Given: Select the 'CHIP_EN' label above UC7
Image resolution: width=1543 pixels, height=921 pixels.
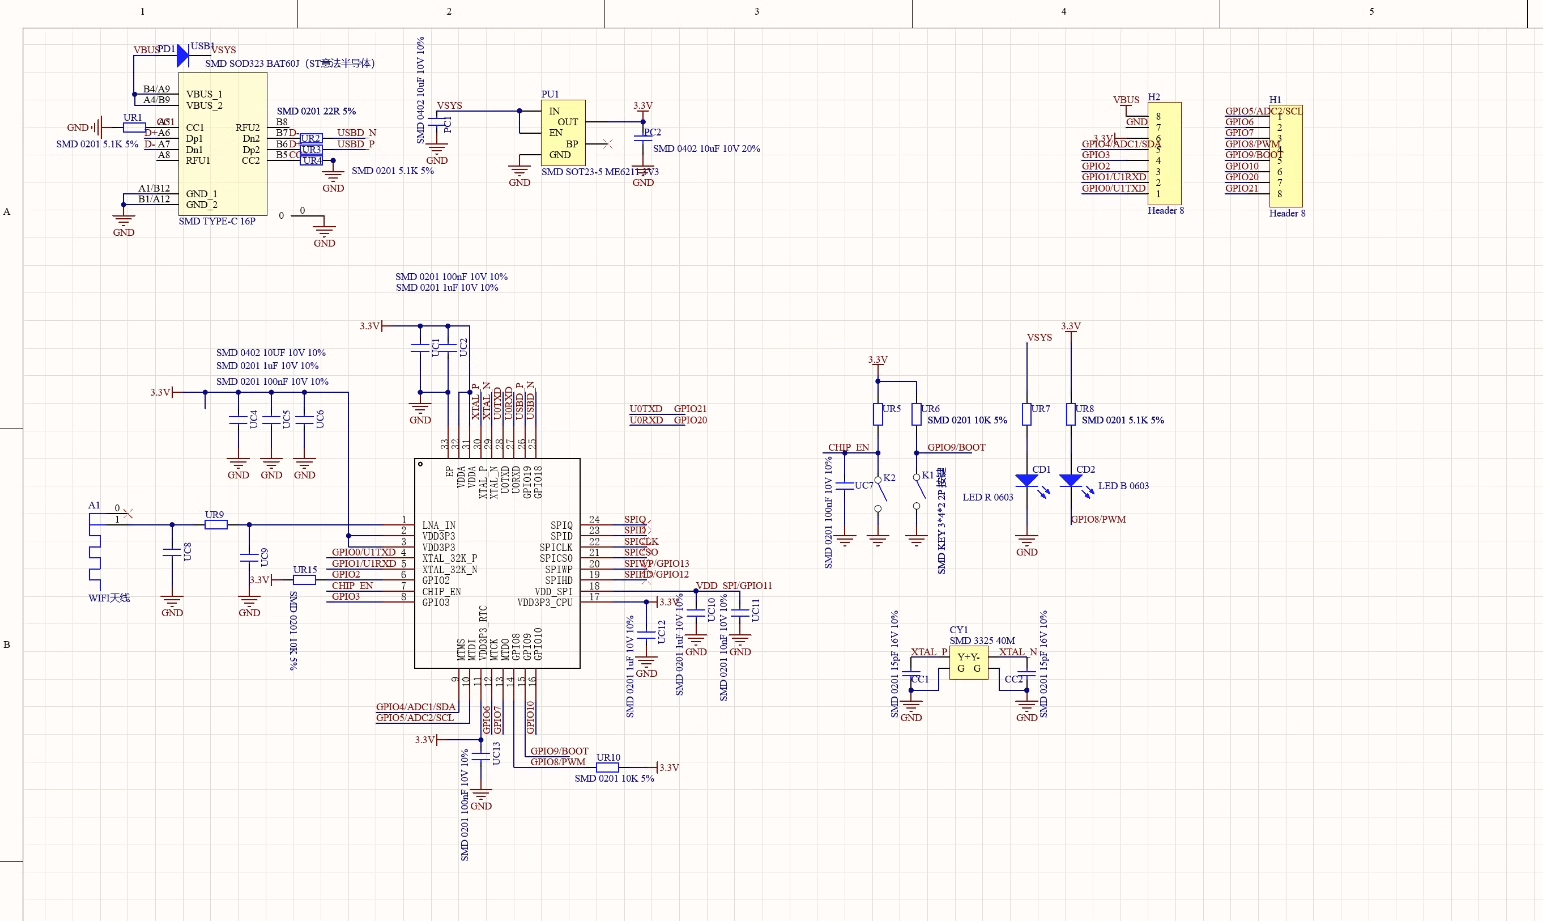Looking at the screenshot, I should [848, 448].
